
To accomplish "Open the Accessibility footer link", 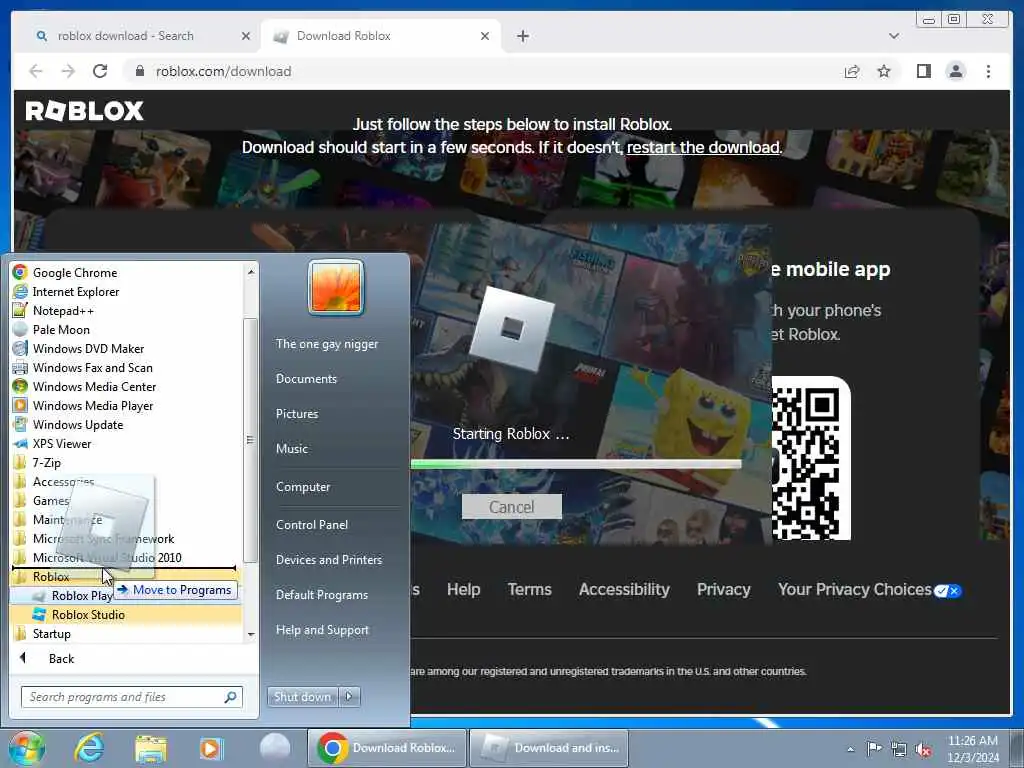I will [624, 589].
